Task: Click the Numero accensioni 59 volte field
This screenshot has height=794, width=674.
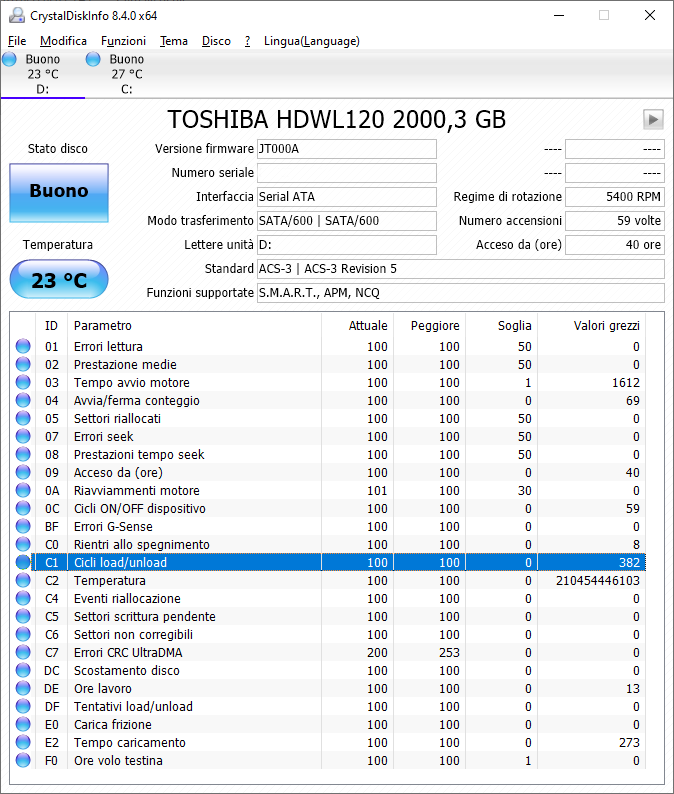Action: [615, 221]
